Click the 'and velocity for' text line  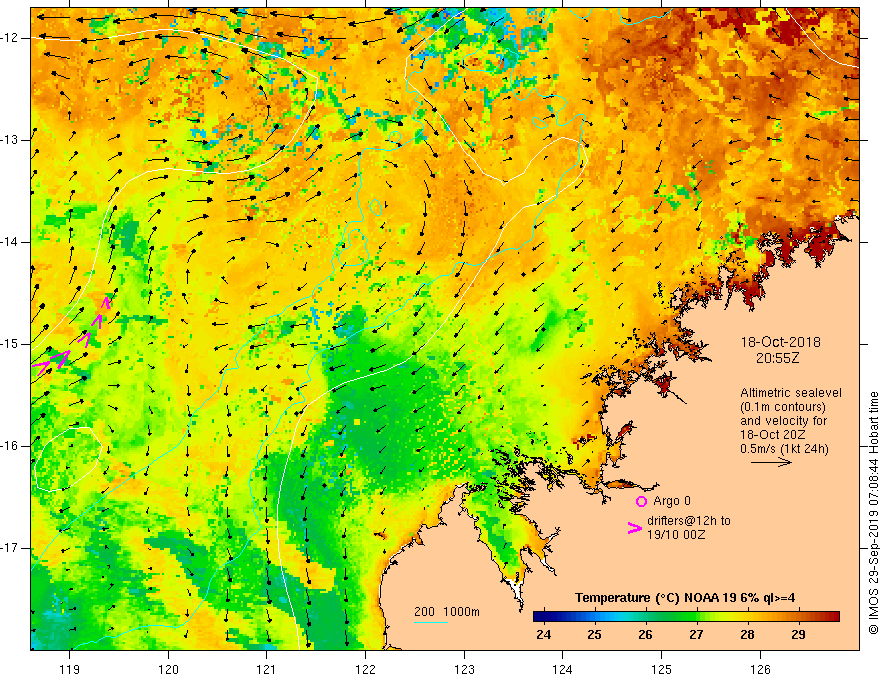[783, 421]
